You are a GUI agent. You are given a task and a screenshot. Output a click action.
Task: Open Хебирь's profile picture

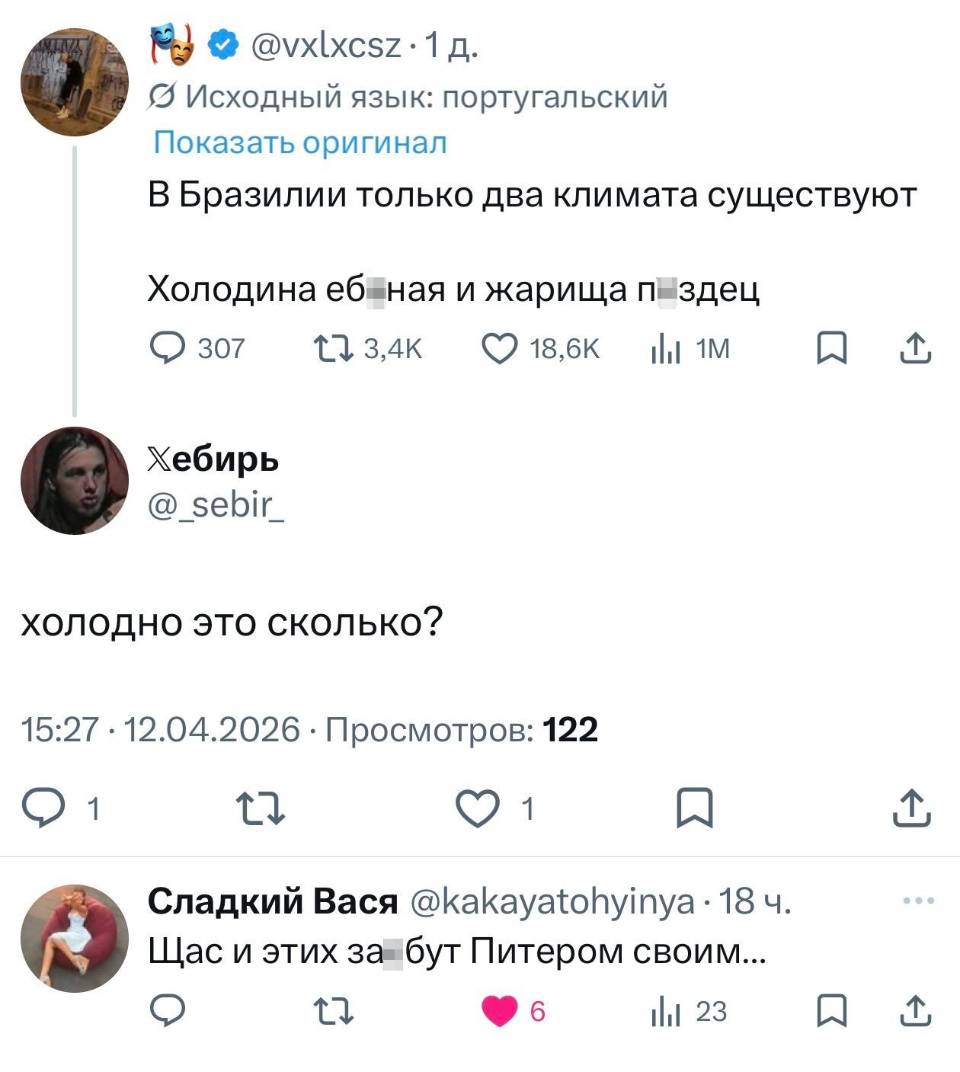74,480
